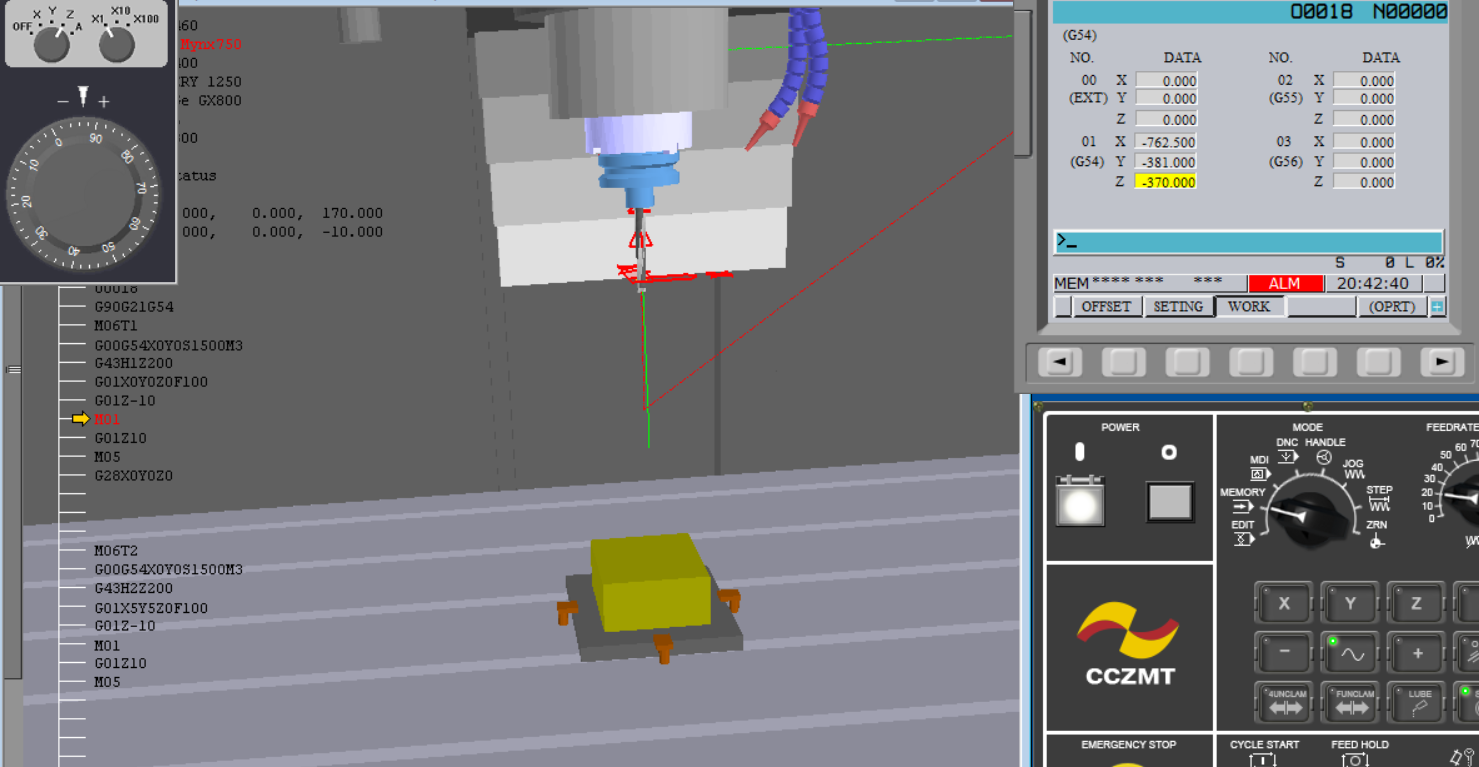Click the yellow workpiece block
The width and height of the screenshot is (1479, 767).
click(651, 583)
